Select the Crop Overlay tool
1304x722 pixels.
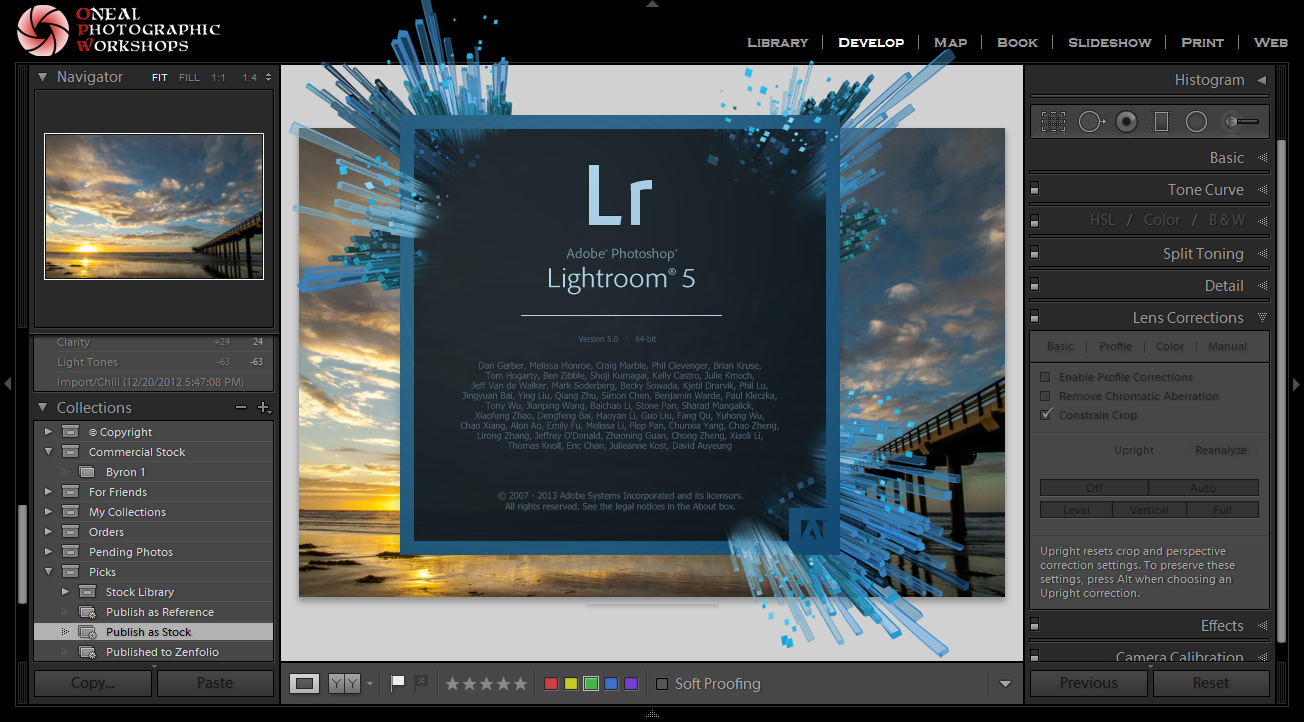[x=1053, y=122]
